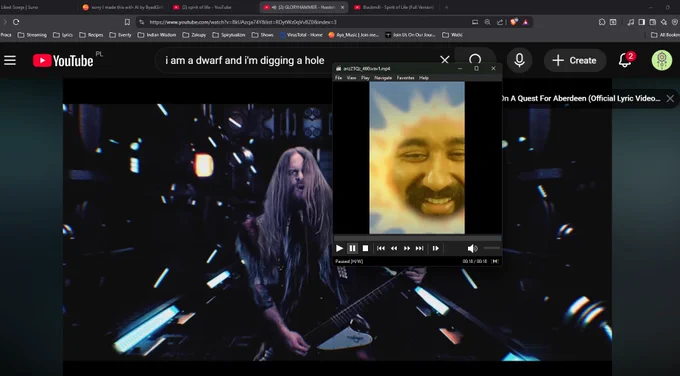
Task: Adjust media player volume slider
Action: pyautogui.click(x=491, y=248)
